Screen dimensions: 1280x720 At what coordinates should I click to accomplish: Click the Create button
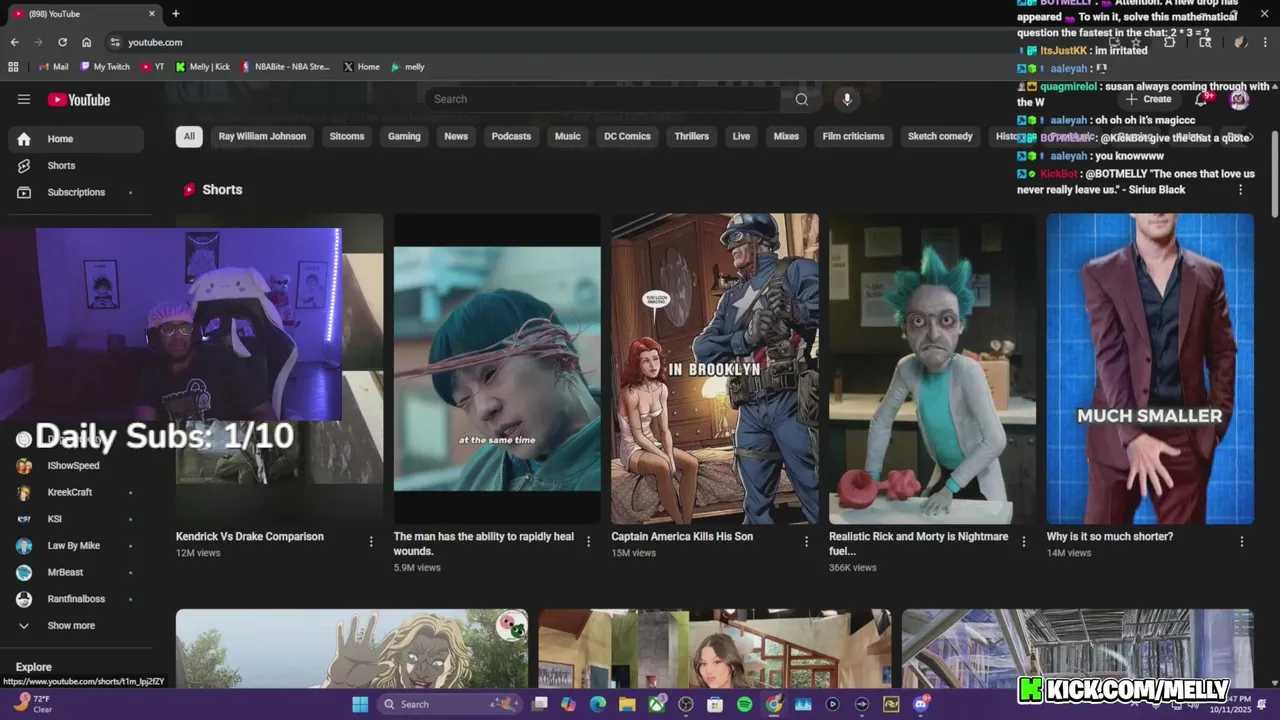[1148, 99]
